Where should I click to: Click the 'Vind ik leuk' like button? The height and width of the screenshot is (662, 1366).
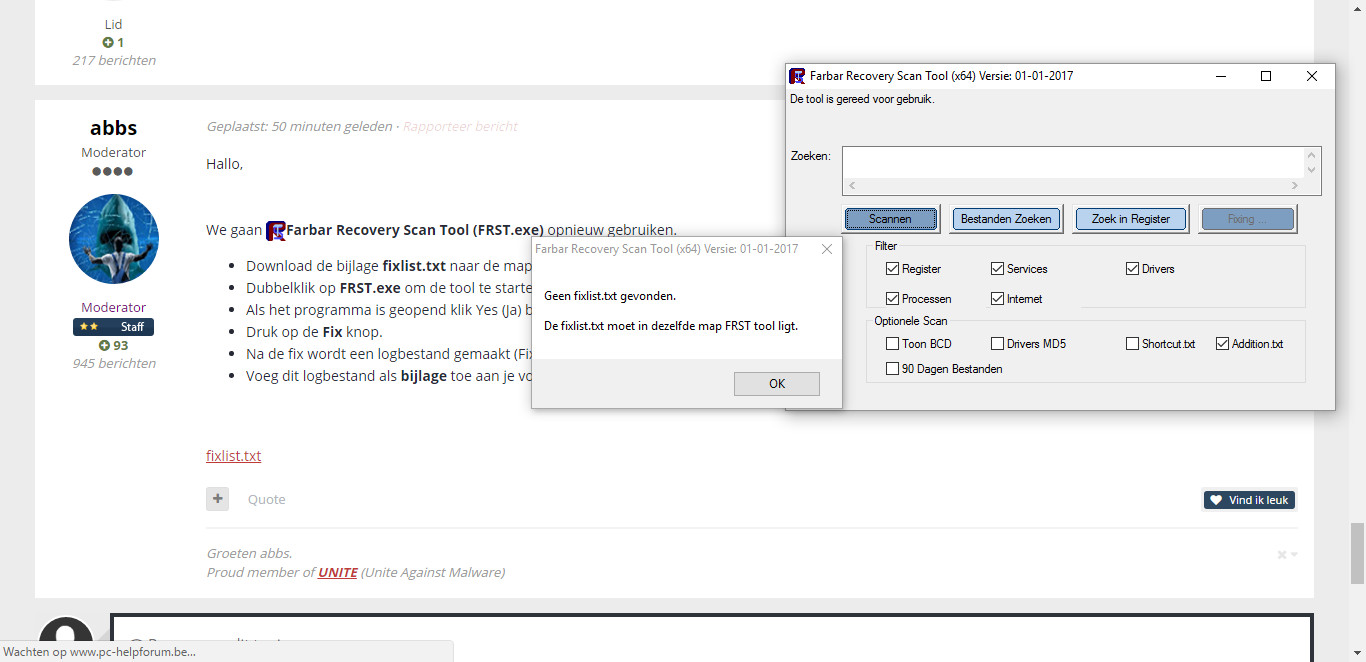(1250, 500)
